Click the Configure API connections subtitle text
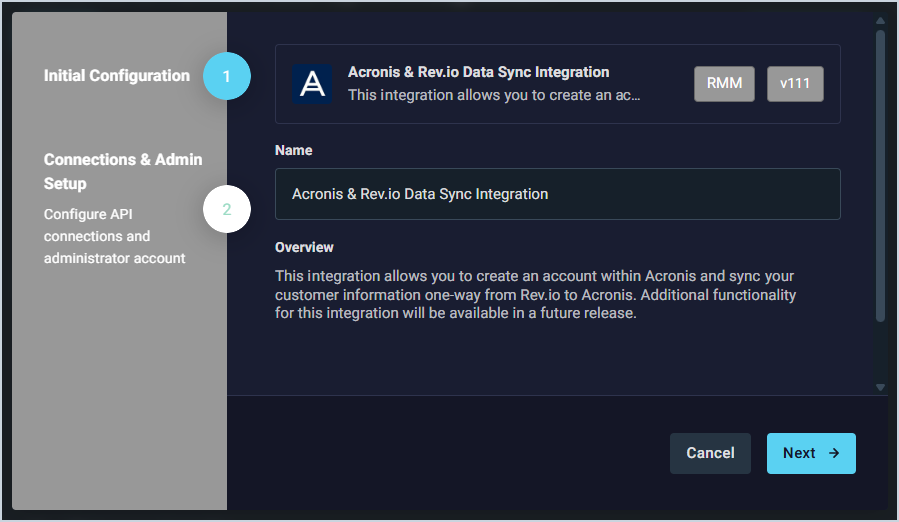 coord(114,236)
